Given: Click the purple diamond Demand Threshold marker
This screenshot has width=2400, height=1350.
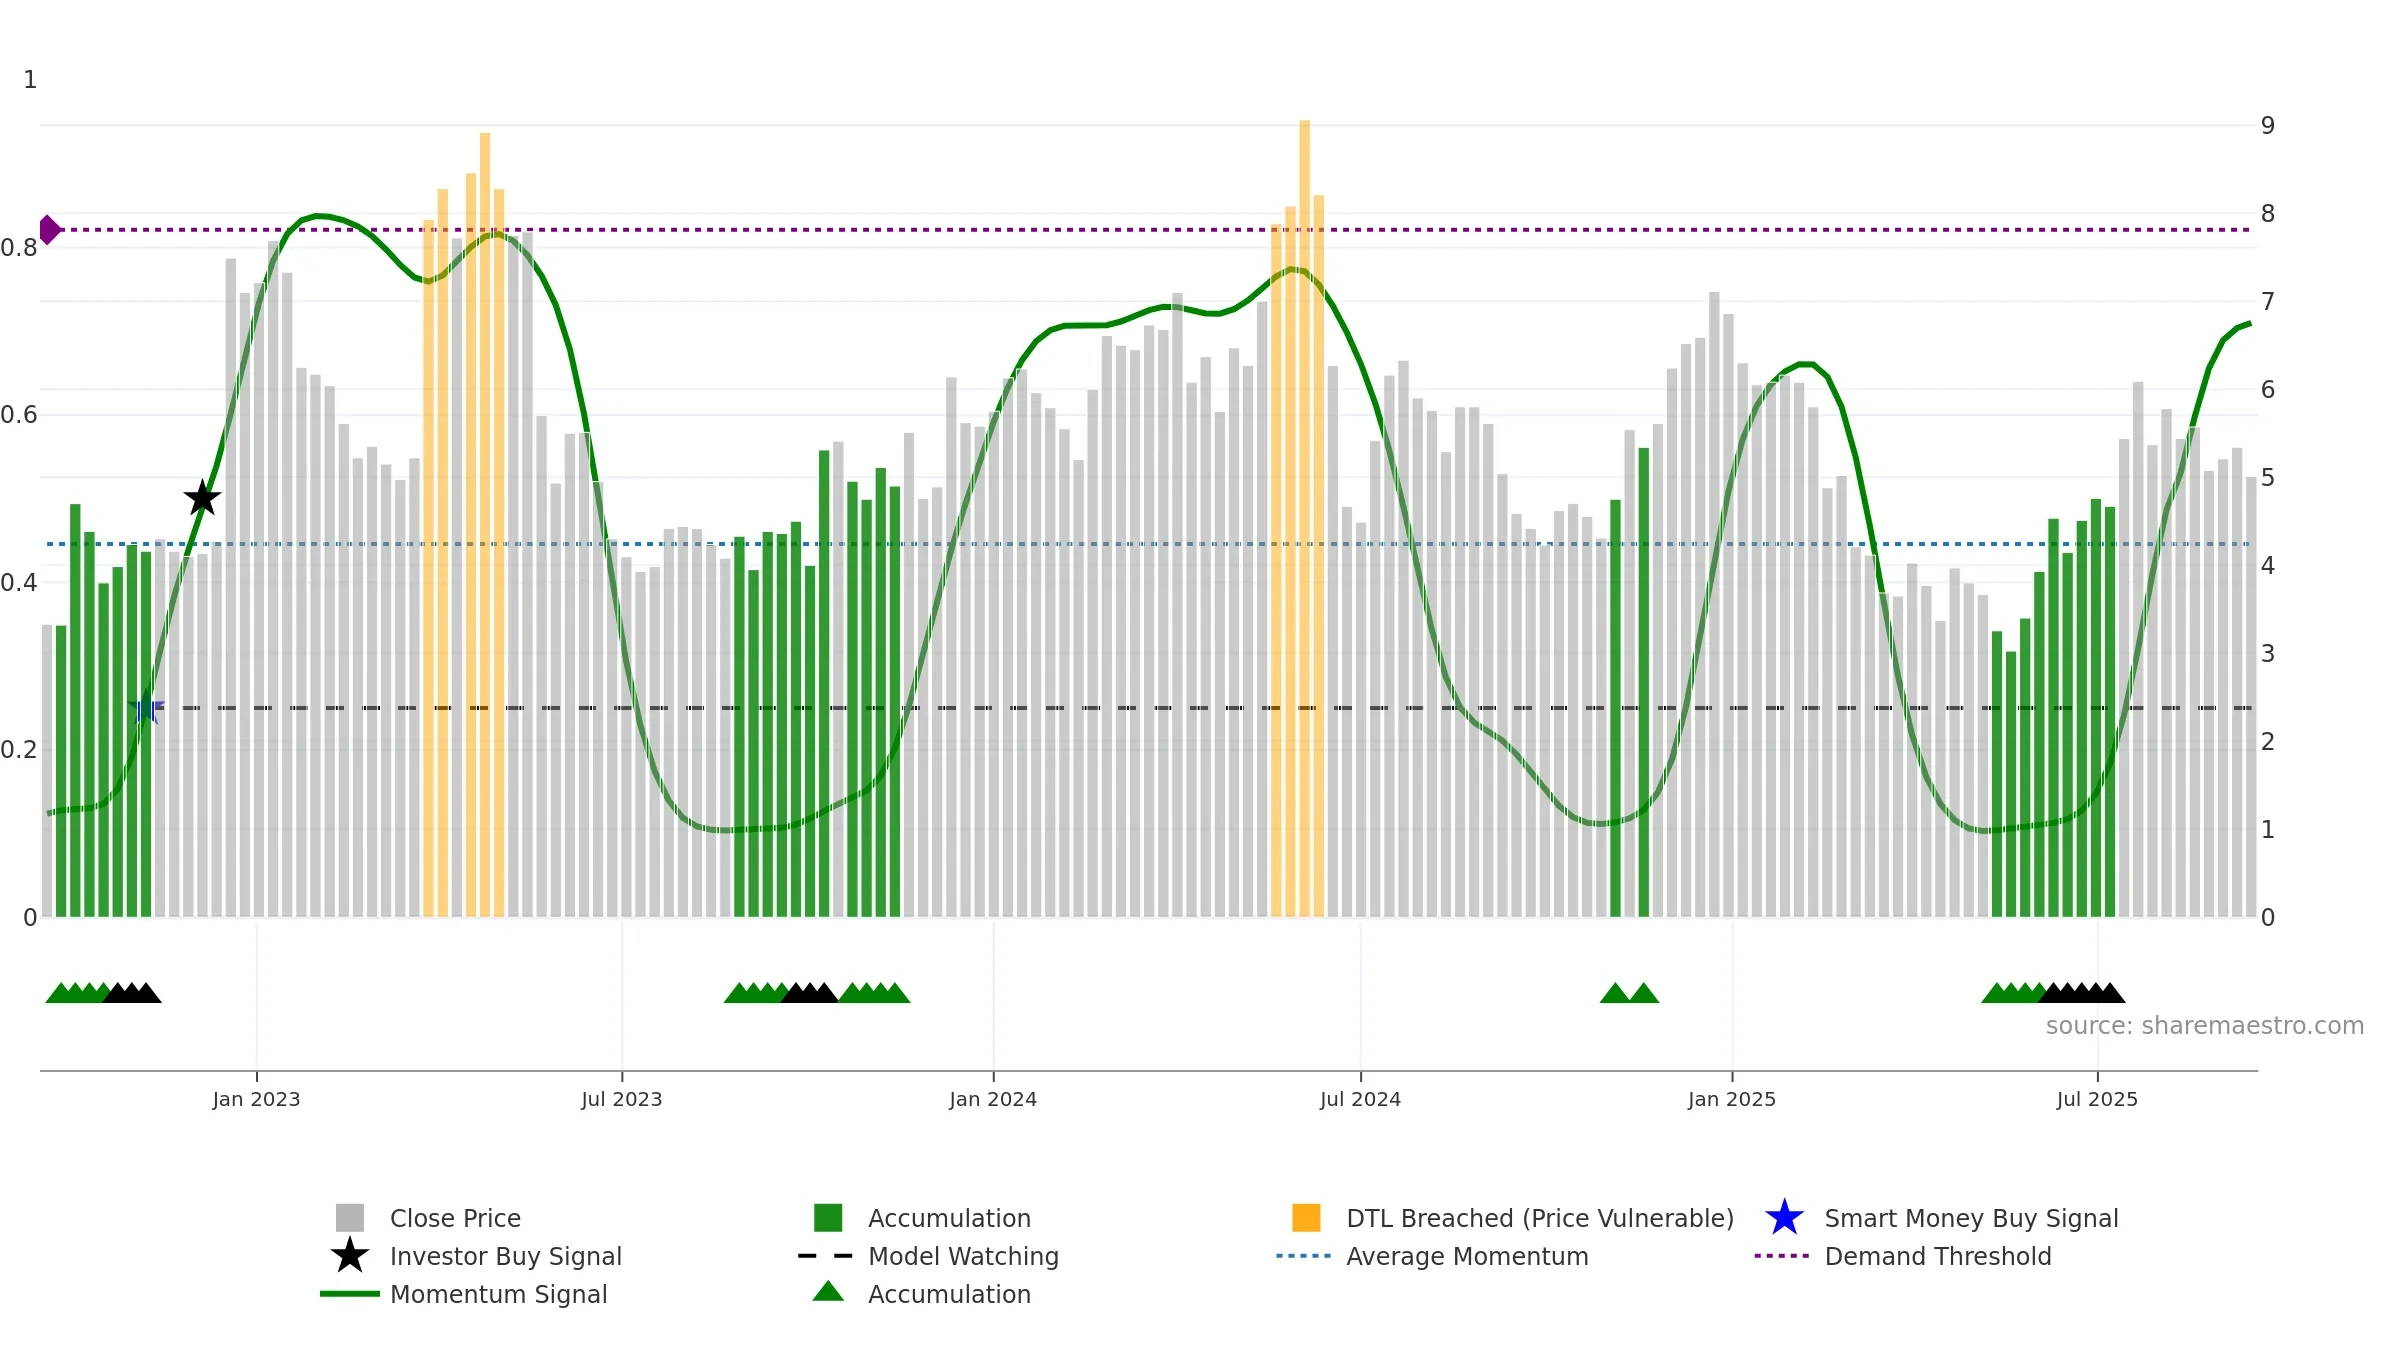Looking at the screenshot, I should [49, 230].
